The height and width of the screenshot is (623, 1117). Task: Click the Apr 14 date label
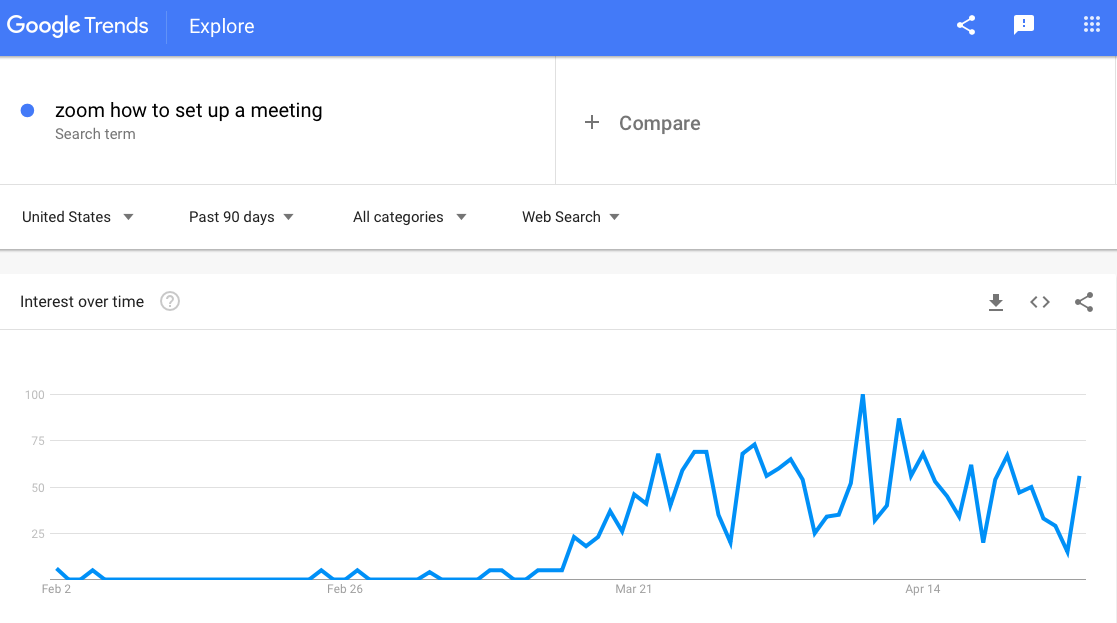pos(922,589)
